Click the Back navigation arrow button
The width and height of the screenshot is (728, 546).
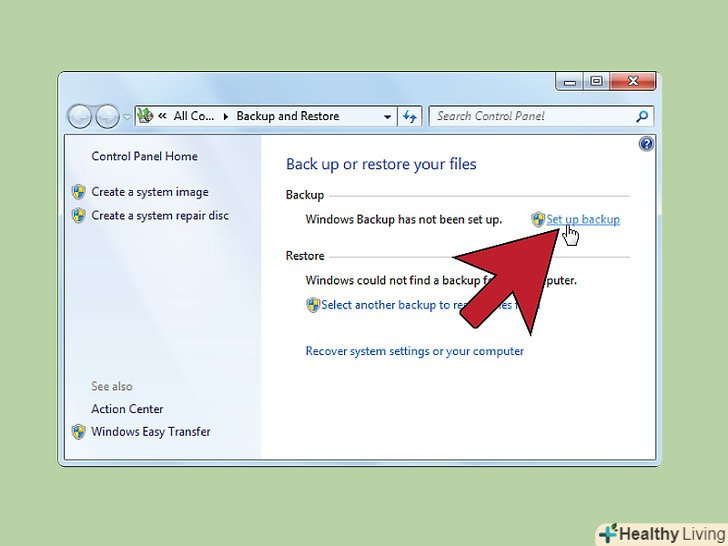click(80, 116)
